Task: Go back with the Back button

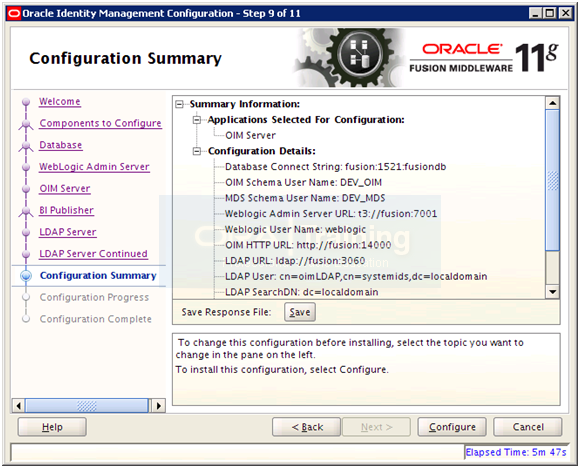Action: click(306, 427)
